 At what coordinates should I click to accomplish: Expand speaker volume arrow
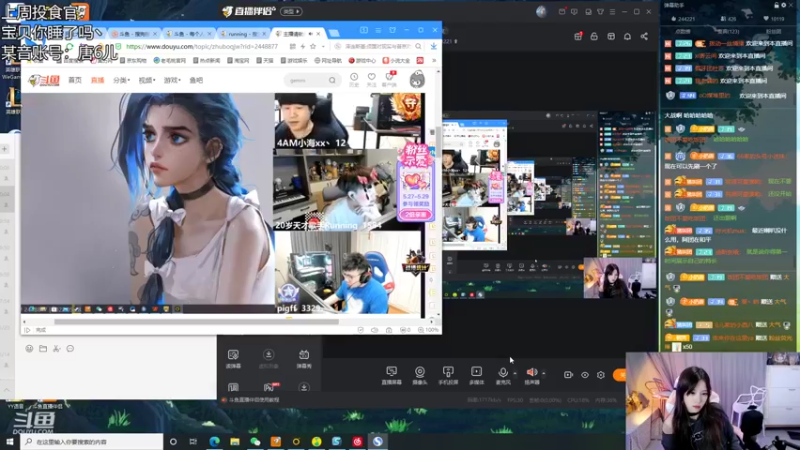543,373
